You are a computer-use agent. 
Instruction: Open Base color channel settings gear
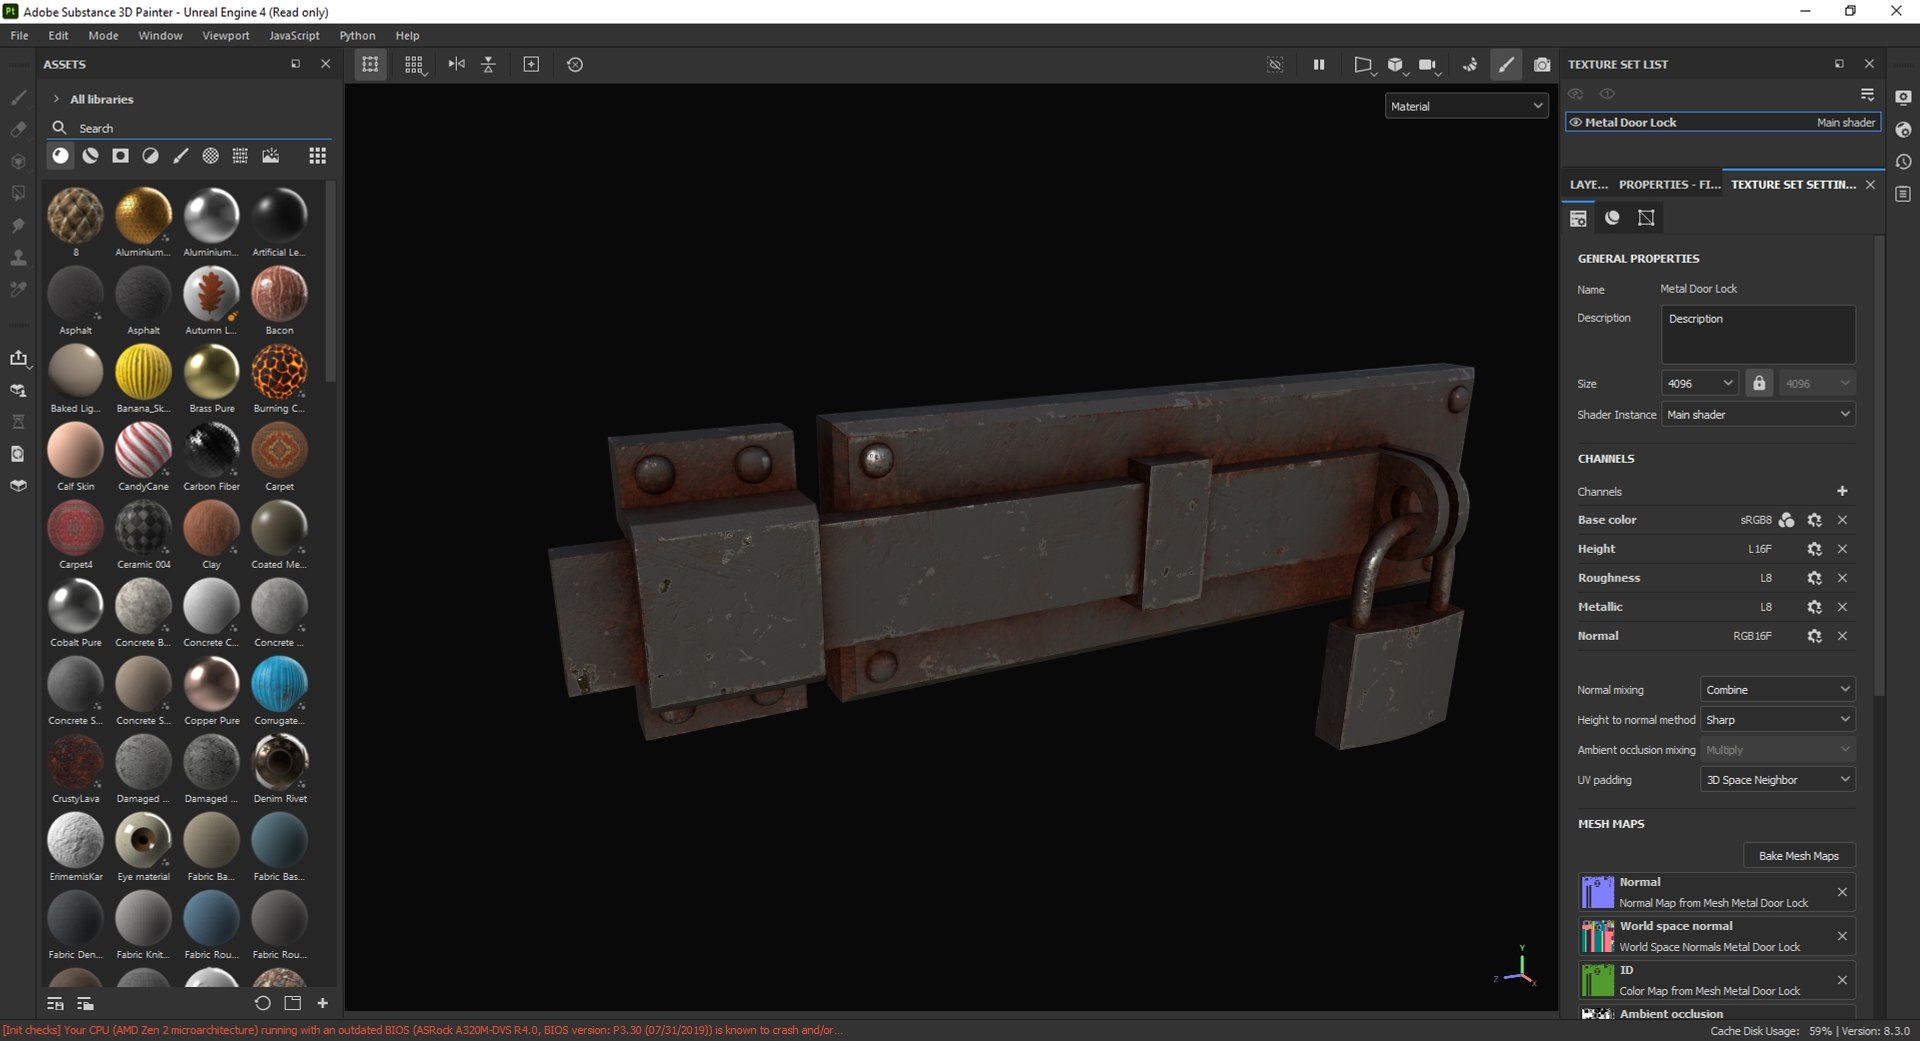(1814, 520)
